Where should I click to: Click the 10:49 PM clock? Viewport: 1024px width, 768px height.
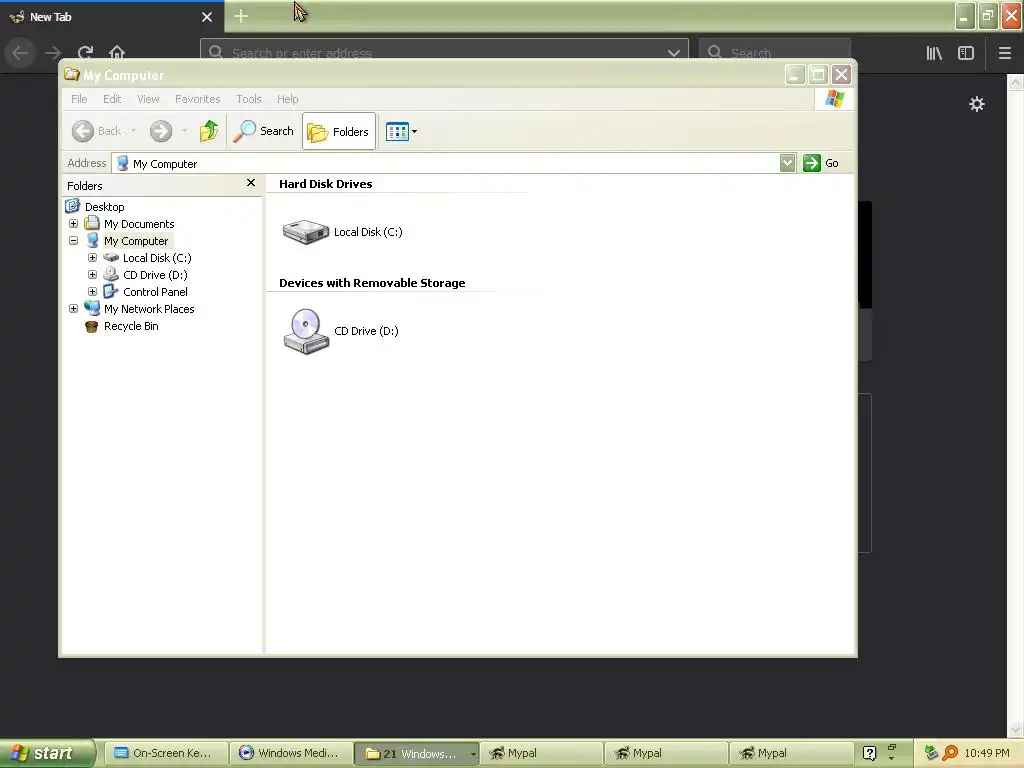click(987, 753)
